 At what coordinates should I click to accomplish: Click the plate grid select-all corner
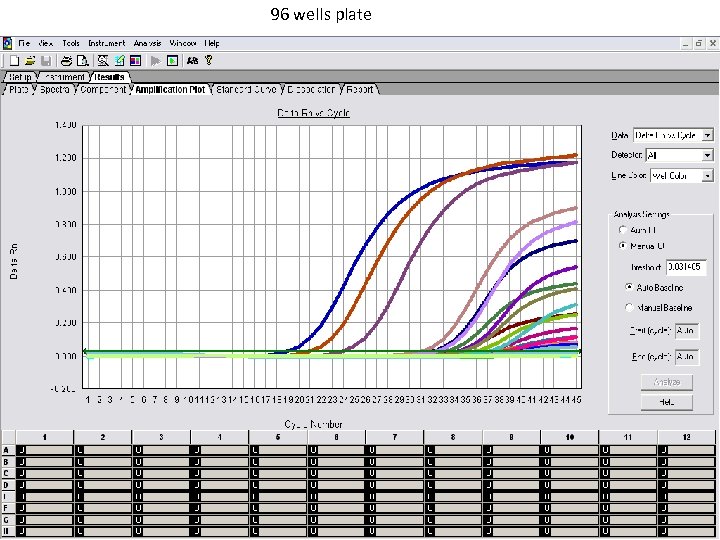(x=8, y=437)
